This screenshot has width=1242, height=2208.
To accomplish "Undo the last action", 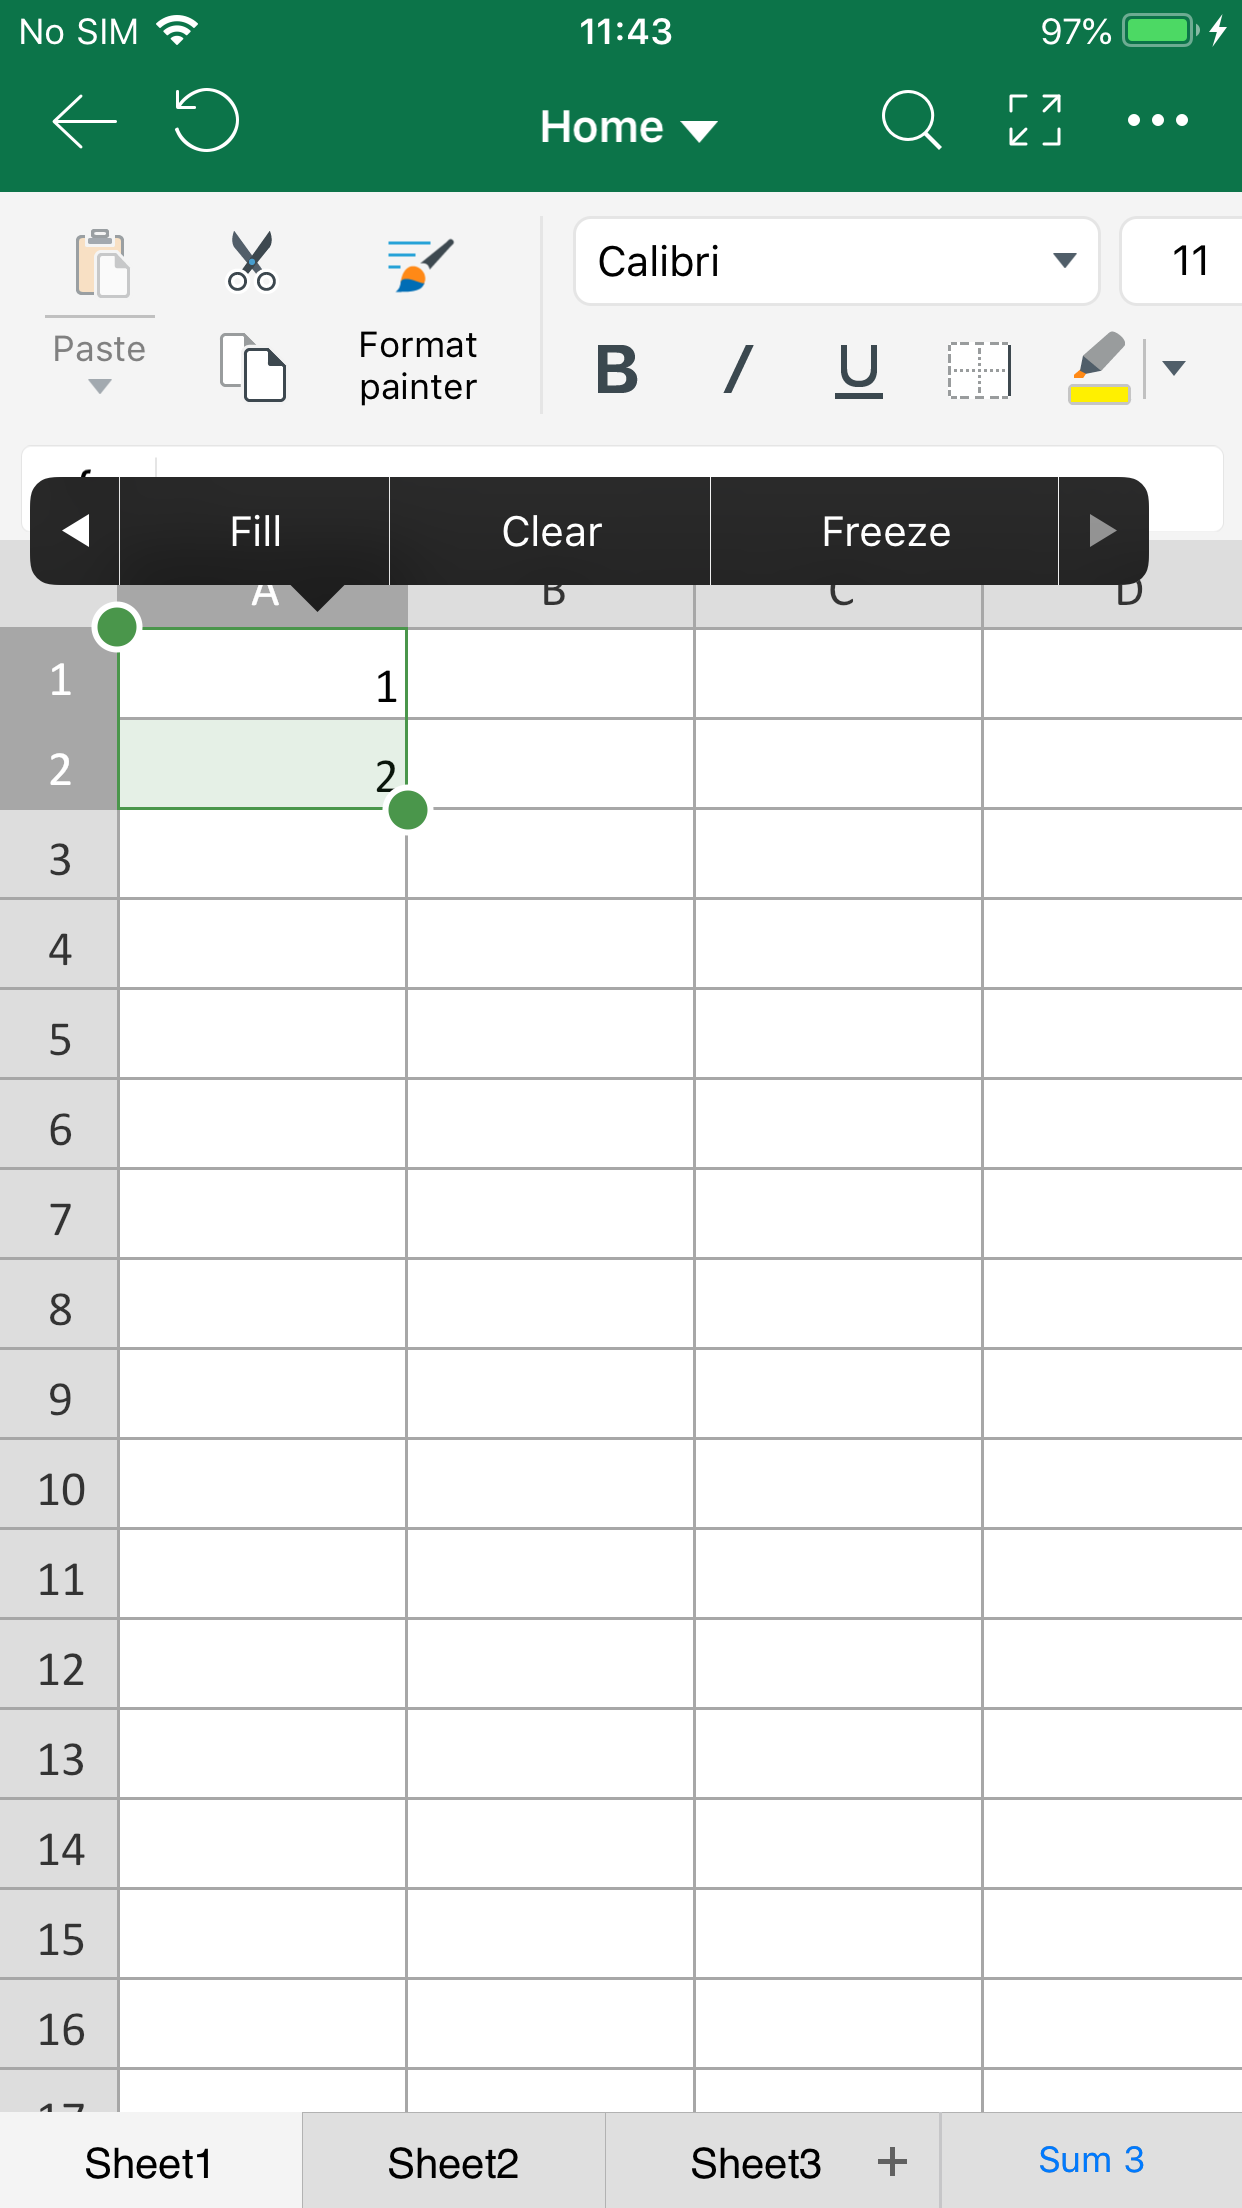I will (205, 120).
